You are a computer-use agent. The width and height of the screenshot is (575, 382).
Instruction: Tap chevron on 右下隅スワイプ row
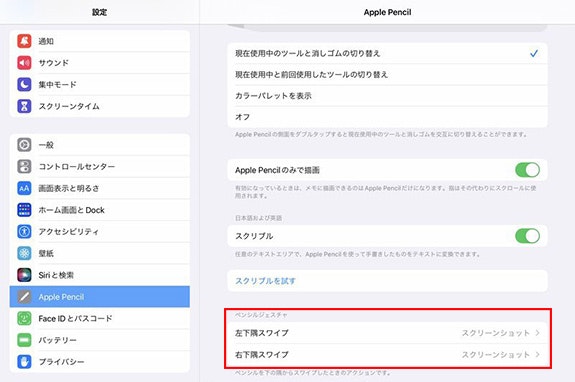click(x=538, y=355)
